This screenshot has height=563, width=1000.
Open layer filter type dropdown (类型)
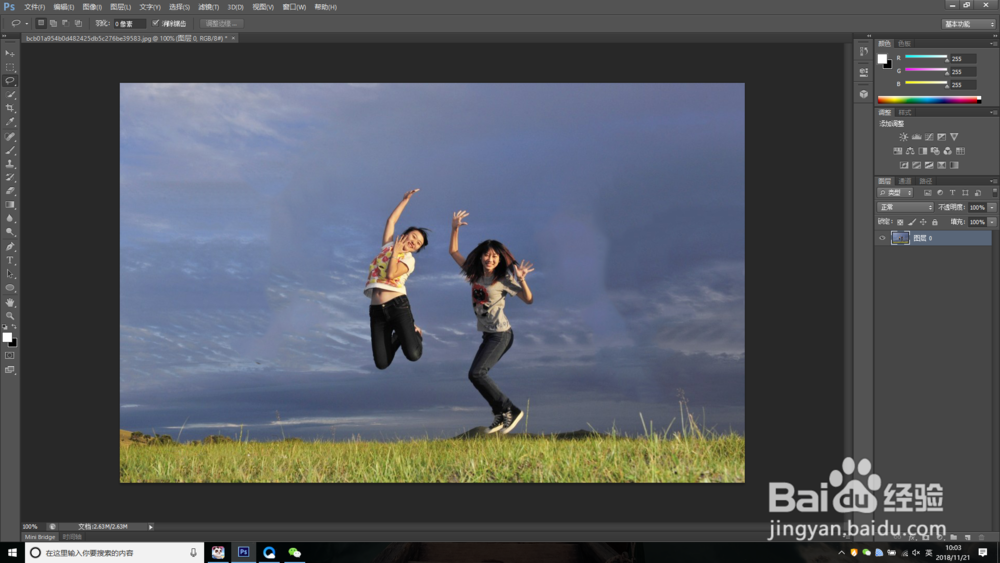coord(895,193)
